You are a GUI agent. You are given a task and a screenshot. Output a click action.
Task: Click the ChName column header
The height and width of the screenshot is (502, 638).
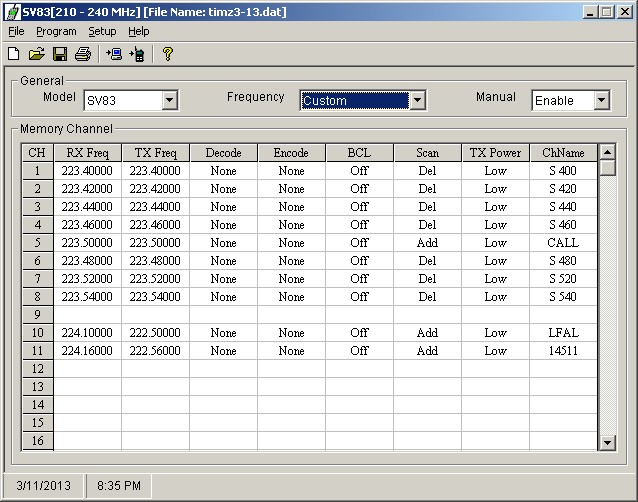pyautogui.click(x=562, y=153)
